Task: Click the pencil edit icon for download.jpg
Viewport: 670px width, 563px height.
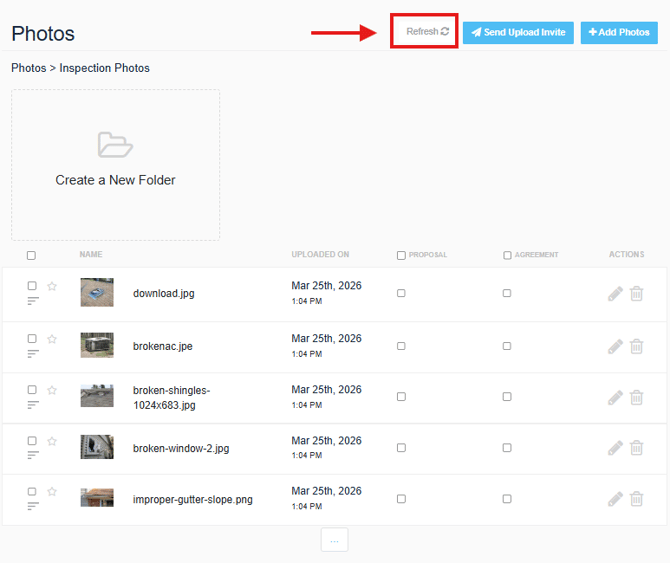Action: pos(615,294)
